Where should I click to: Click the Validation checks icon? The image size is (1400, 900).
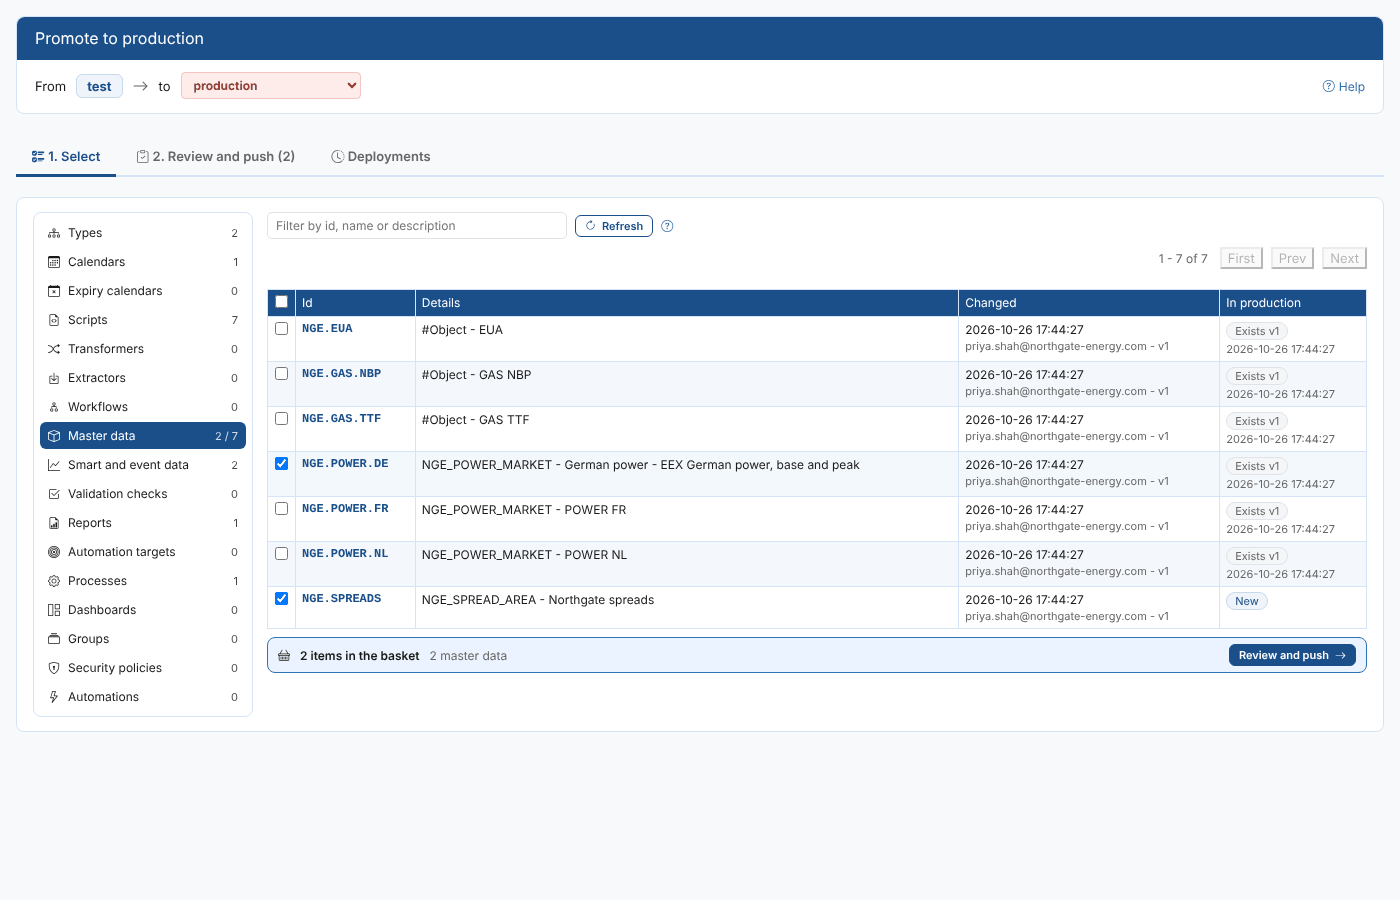(x=54, y=494)
